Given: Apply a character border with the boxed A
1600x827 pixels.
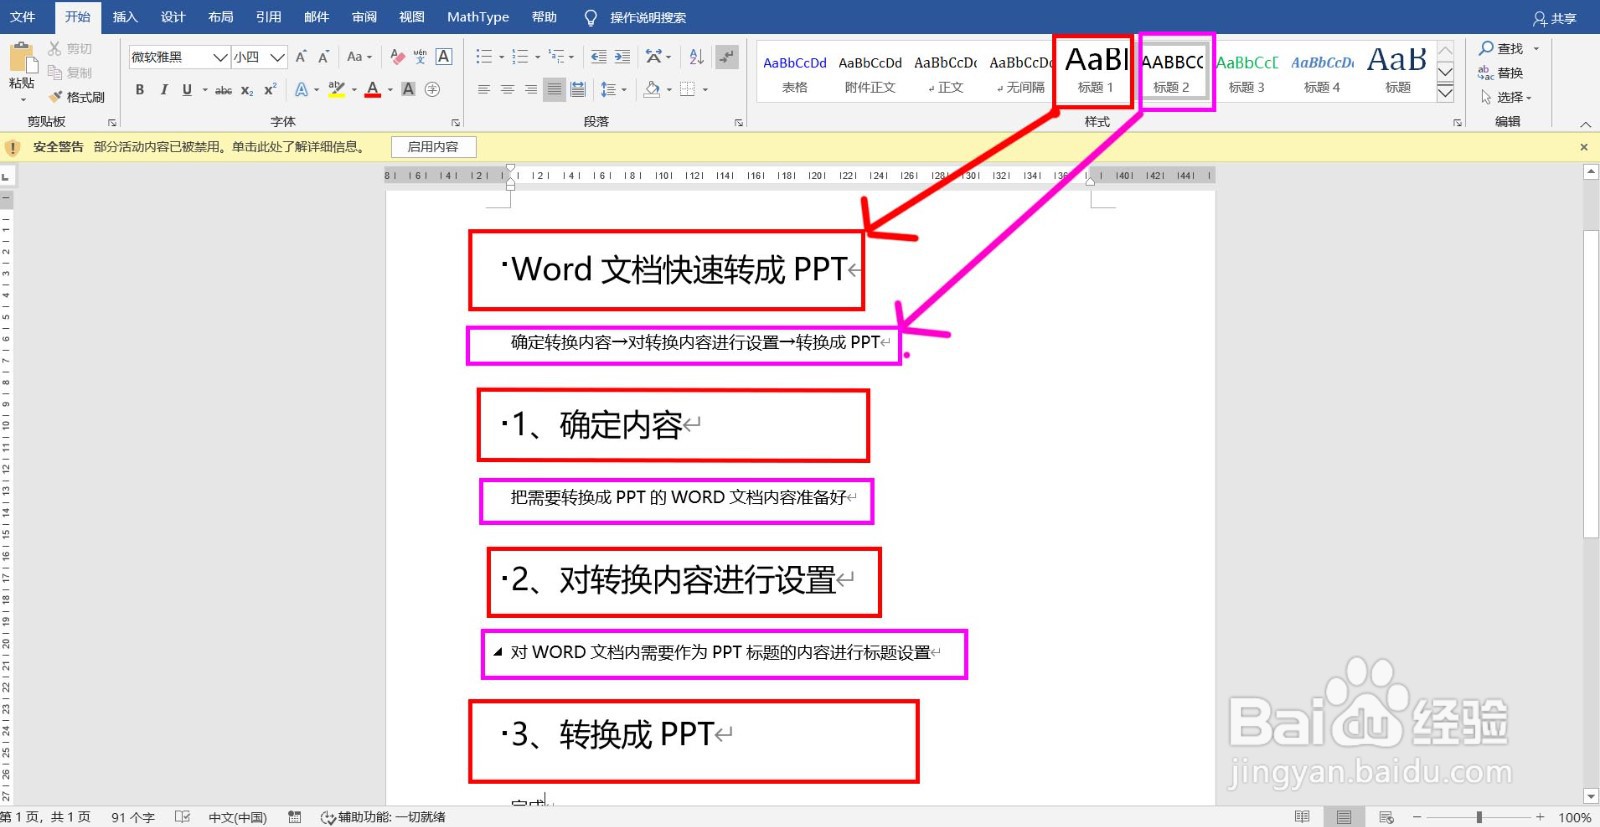Looking at the screenshot, I should 444,57.
